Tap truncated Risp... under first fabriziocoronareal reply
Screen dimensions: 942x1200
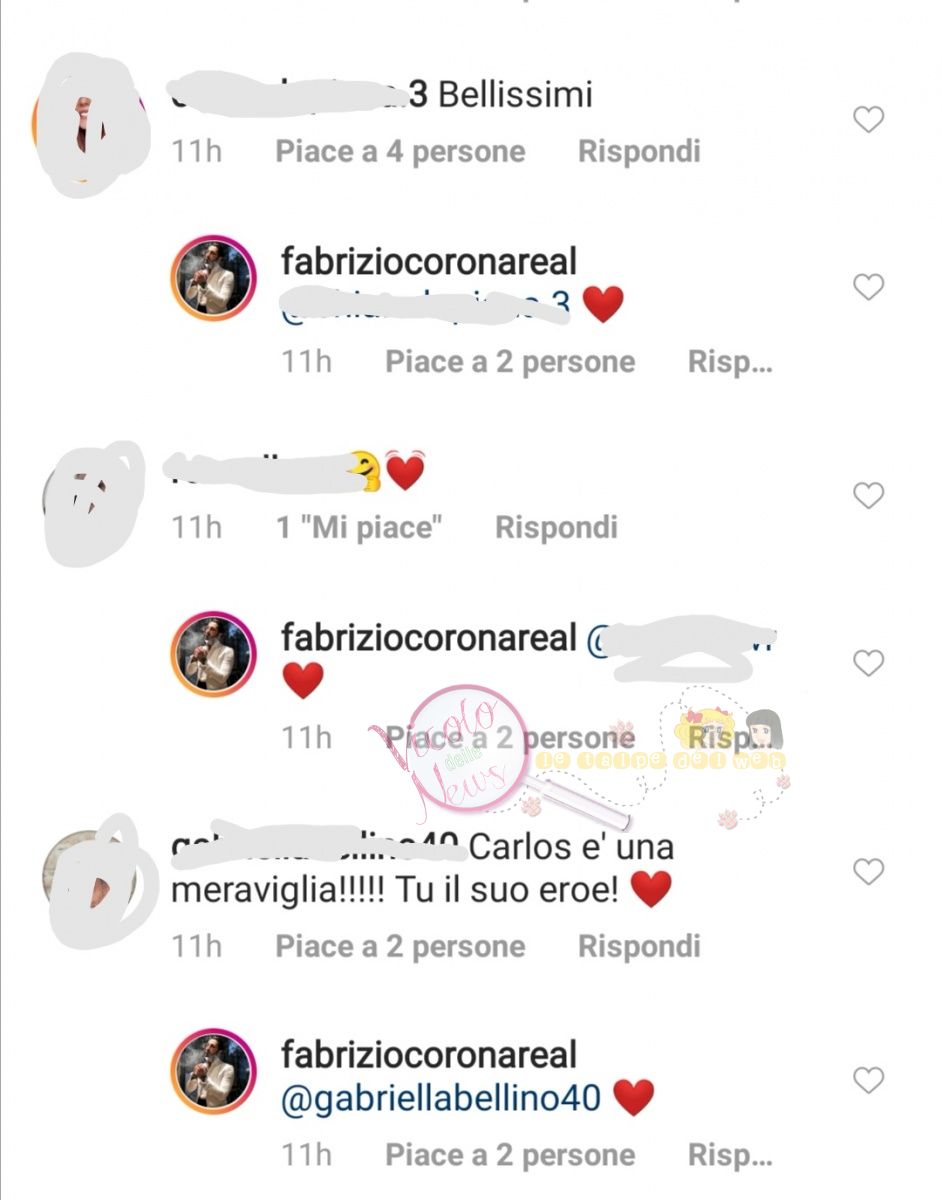[730, 362]
